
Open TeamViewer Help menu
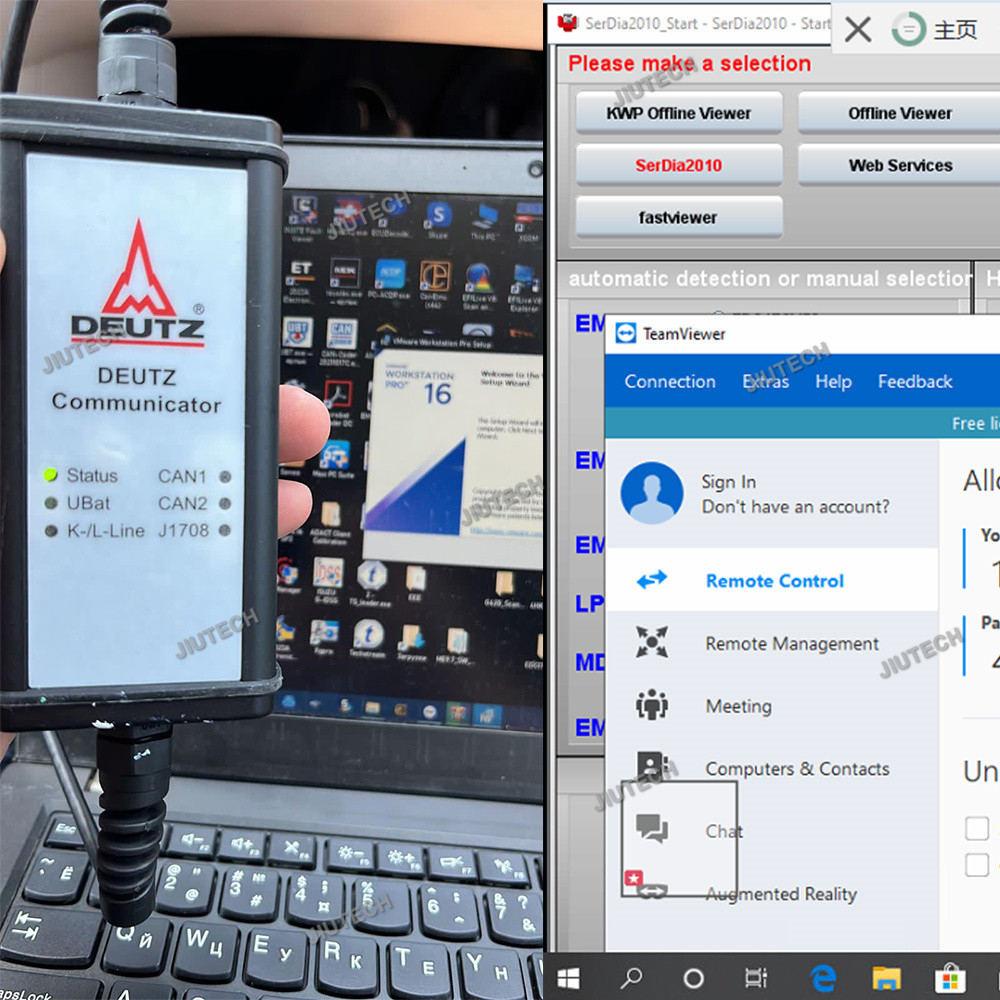[x=833, y=381]
